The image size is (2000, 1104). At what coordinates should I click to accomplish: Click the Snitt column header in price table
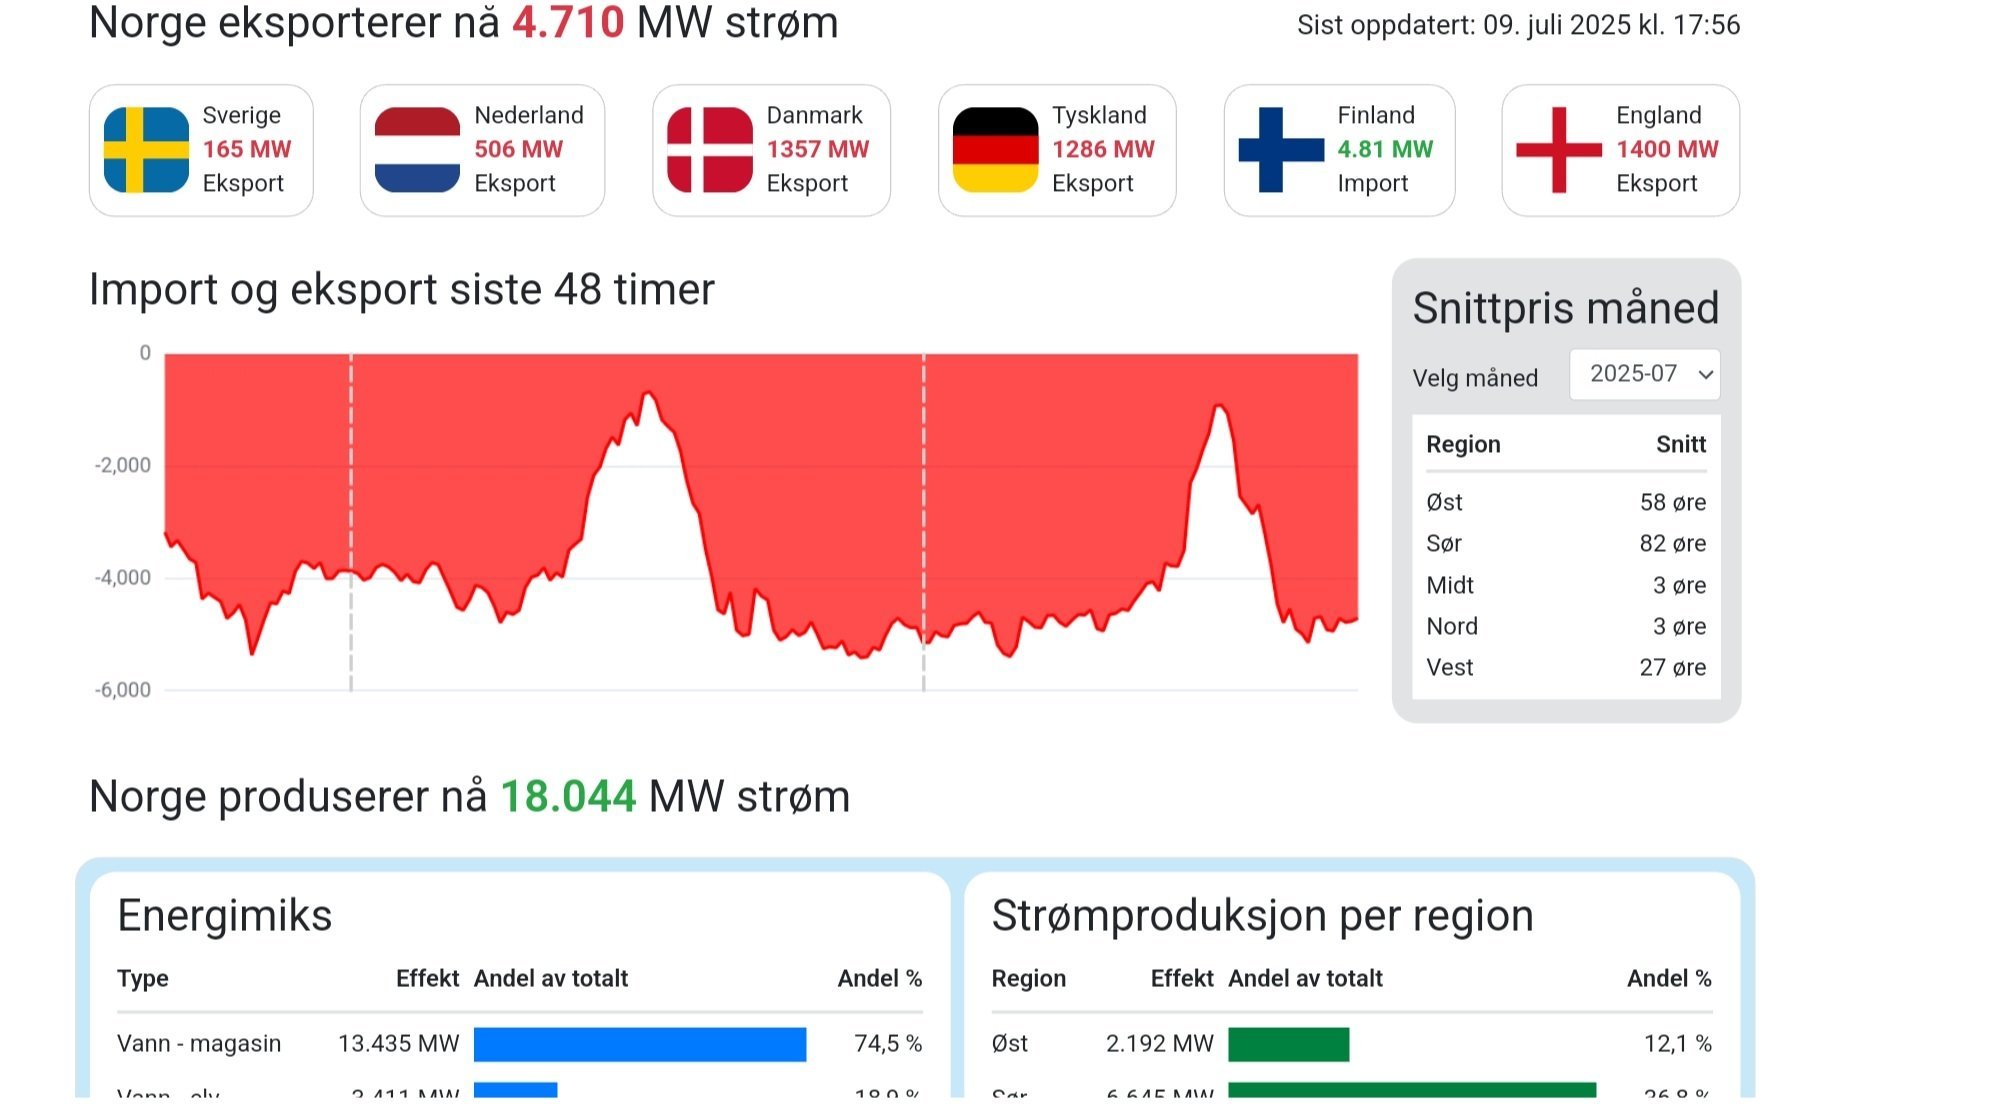point(1681,444)
